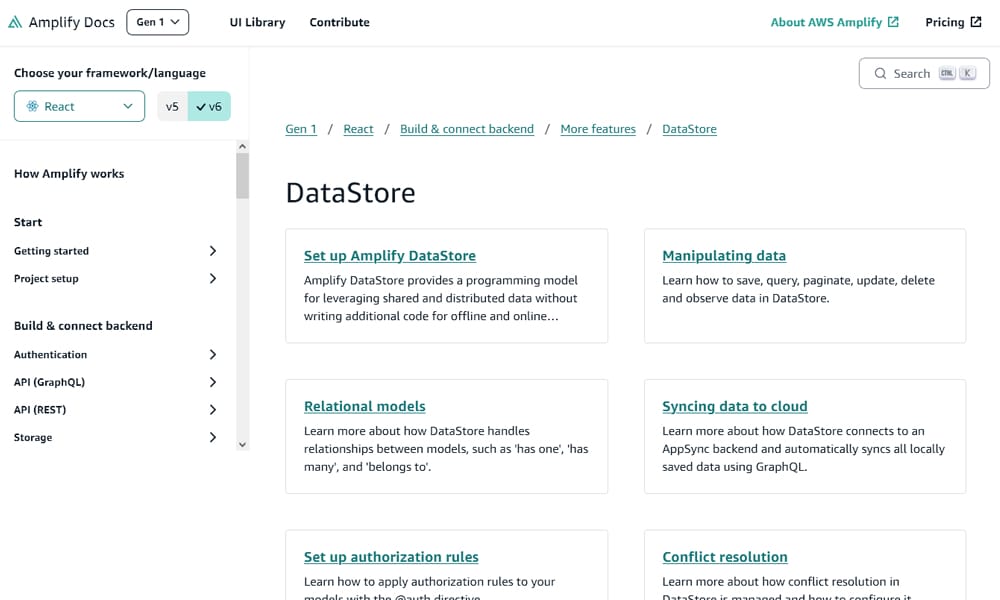Click the external link icon next to Pricing
The image size is (1000, 600).
pyautogui.click(x=975, y=21)
